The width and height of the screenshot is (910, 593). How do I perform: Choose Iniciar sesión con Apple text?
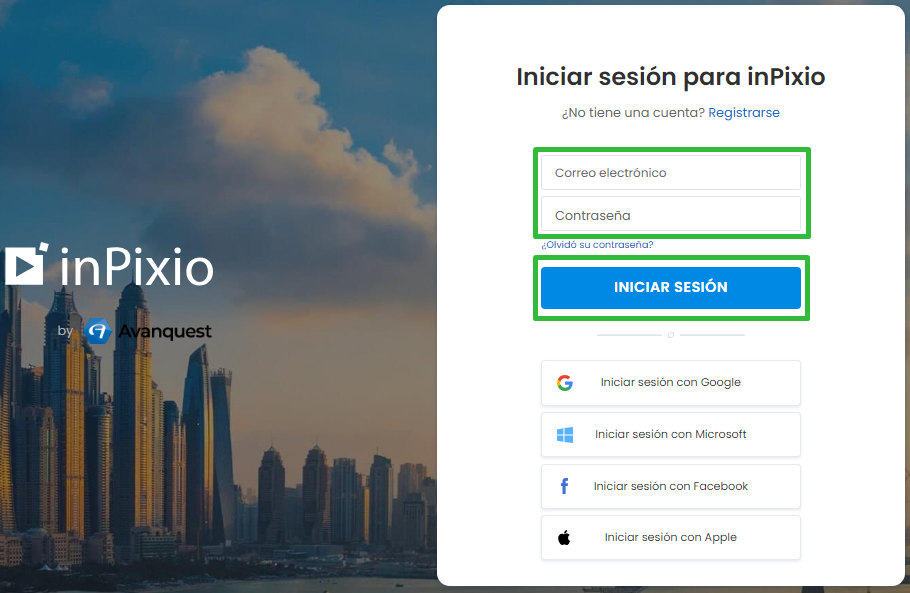click(670, 537)
